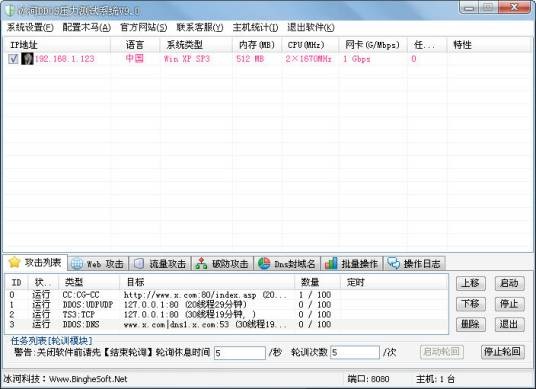Click the 退出软件(K) menu item

(311, 27)
